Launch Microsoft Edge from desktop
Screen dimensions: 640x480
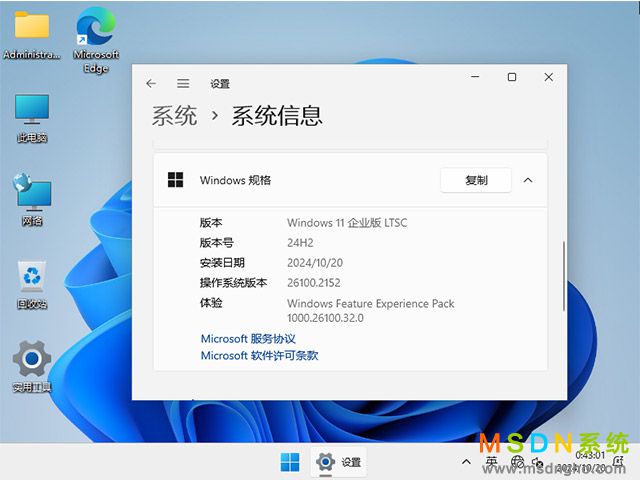click(x=96, y=40)
